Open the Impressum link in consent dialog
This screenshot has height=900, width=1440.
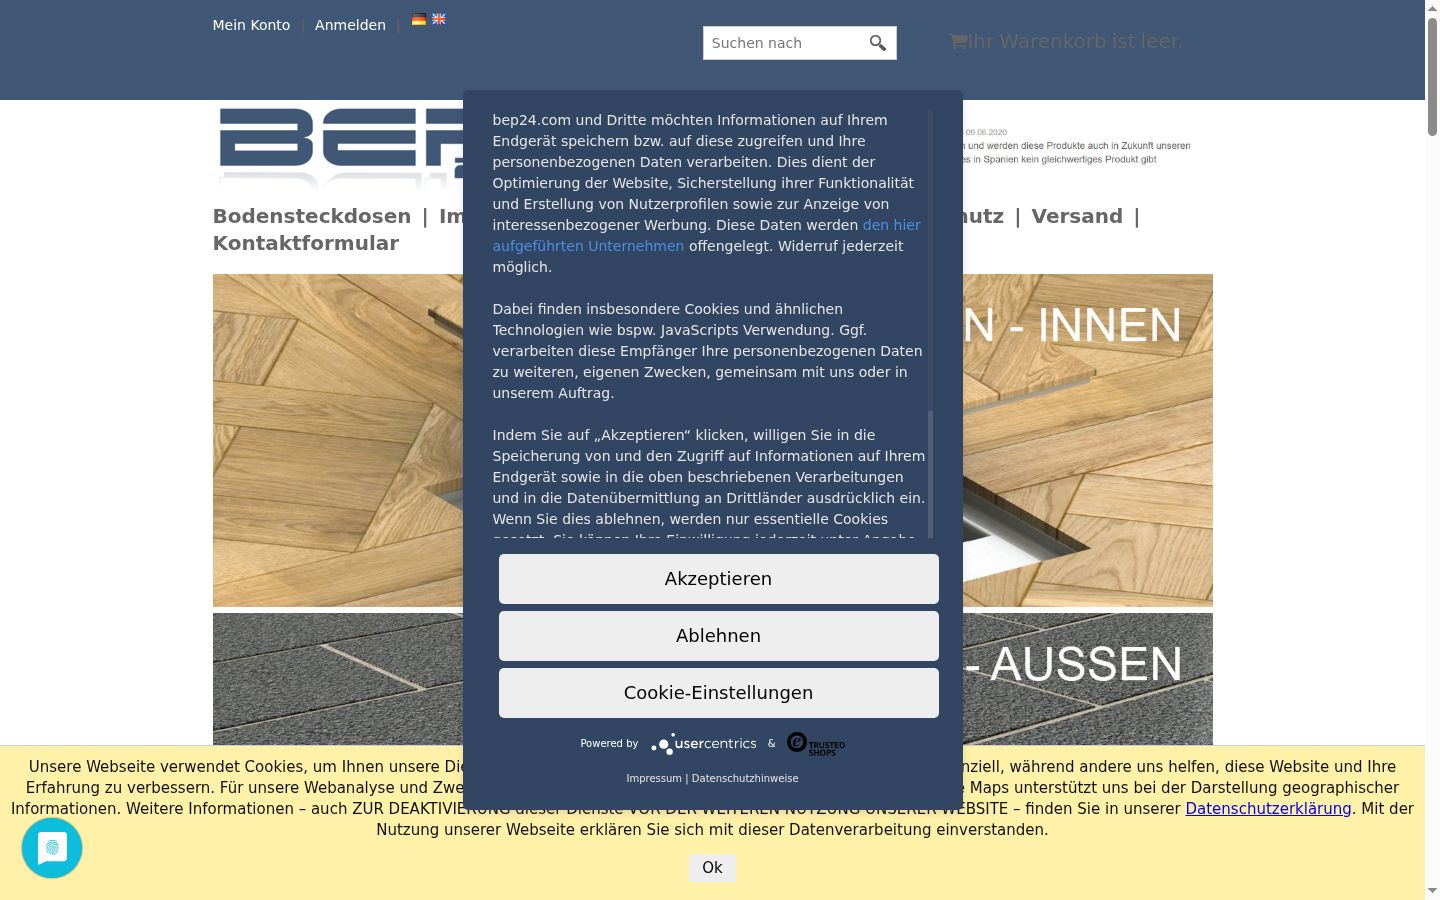pyautogui.click(x=654, y=778)
